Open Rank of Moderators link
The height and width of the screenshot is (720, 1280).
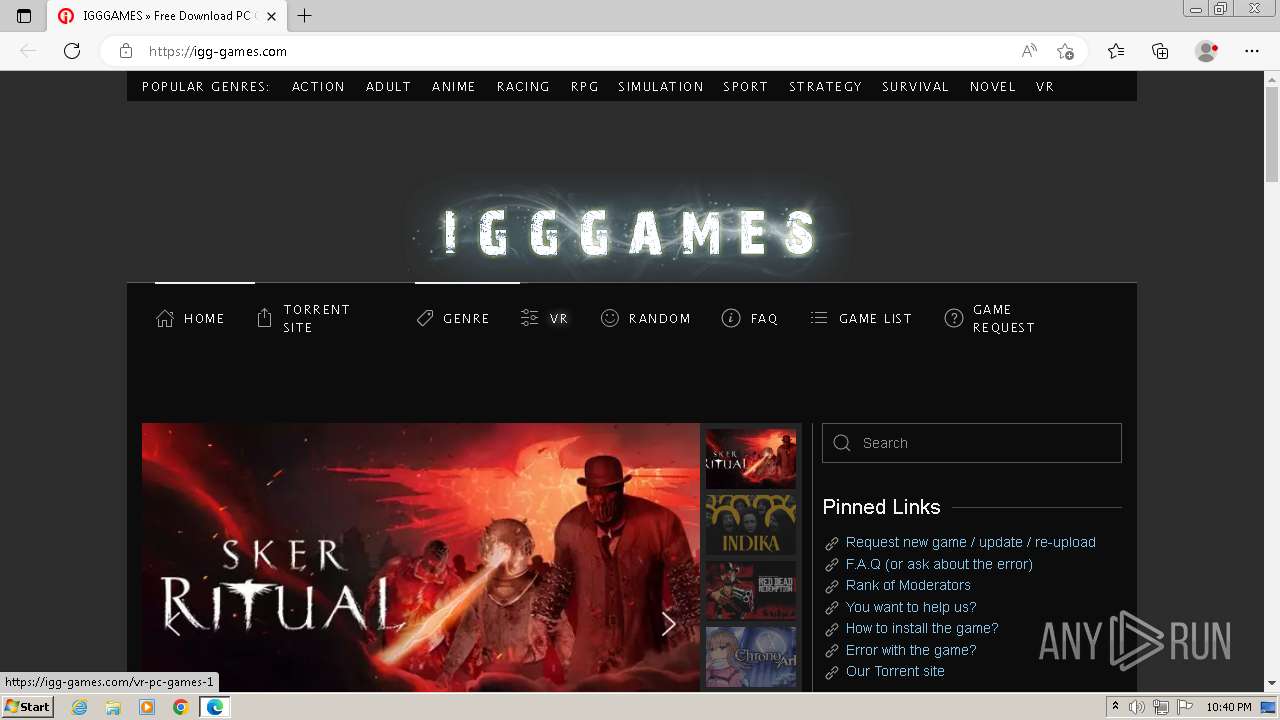[x=908, y=585]
